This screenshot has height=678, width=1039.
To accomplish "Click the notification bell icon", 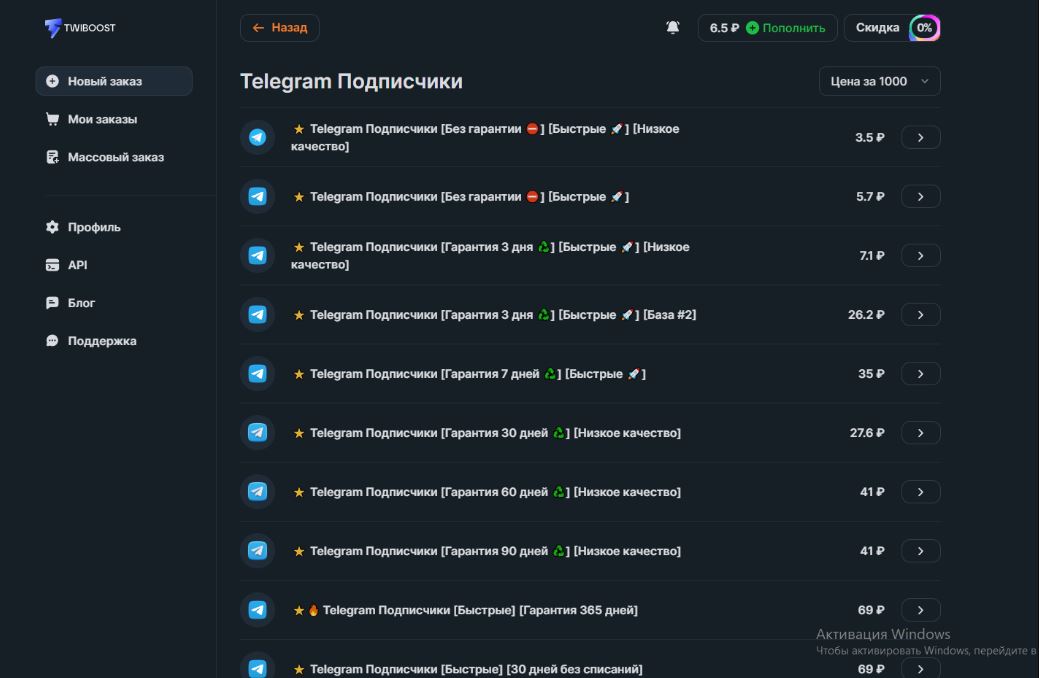I will (x=673, y=28).
